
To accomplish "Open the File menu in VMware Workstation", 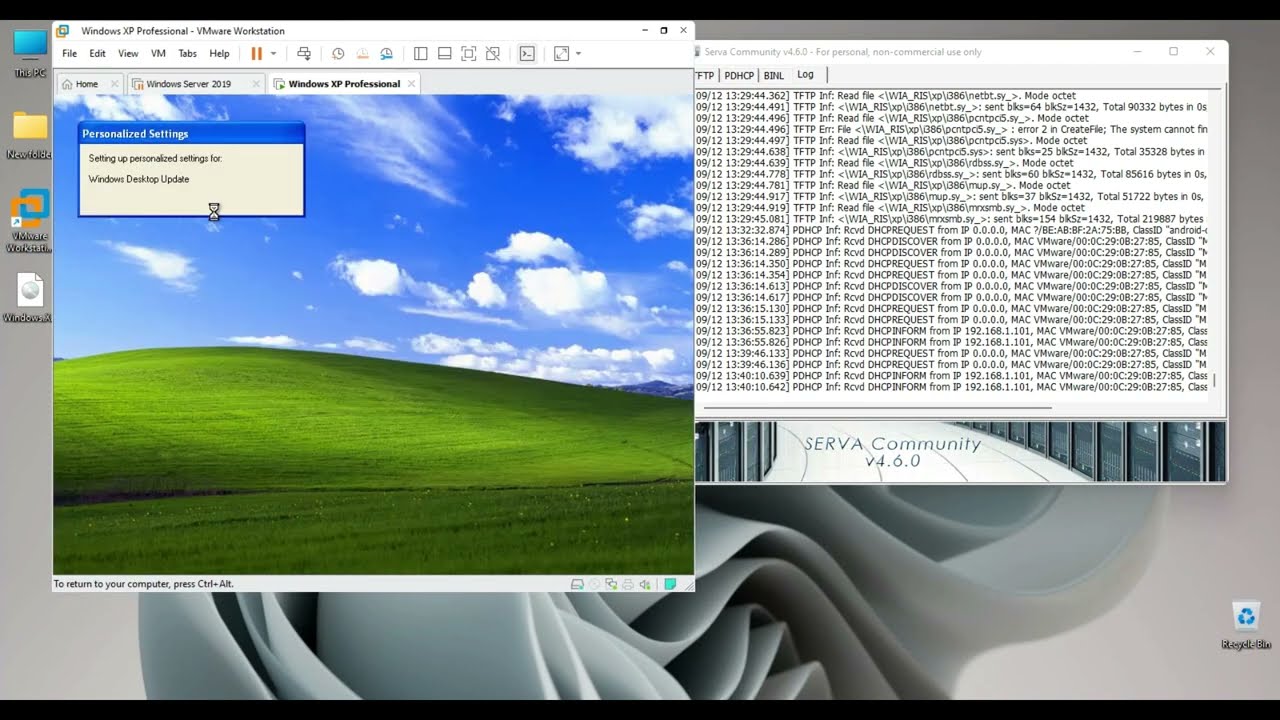I will [69, 54].
